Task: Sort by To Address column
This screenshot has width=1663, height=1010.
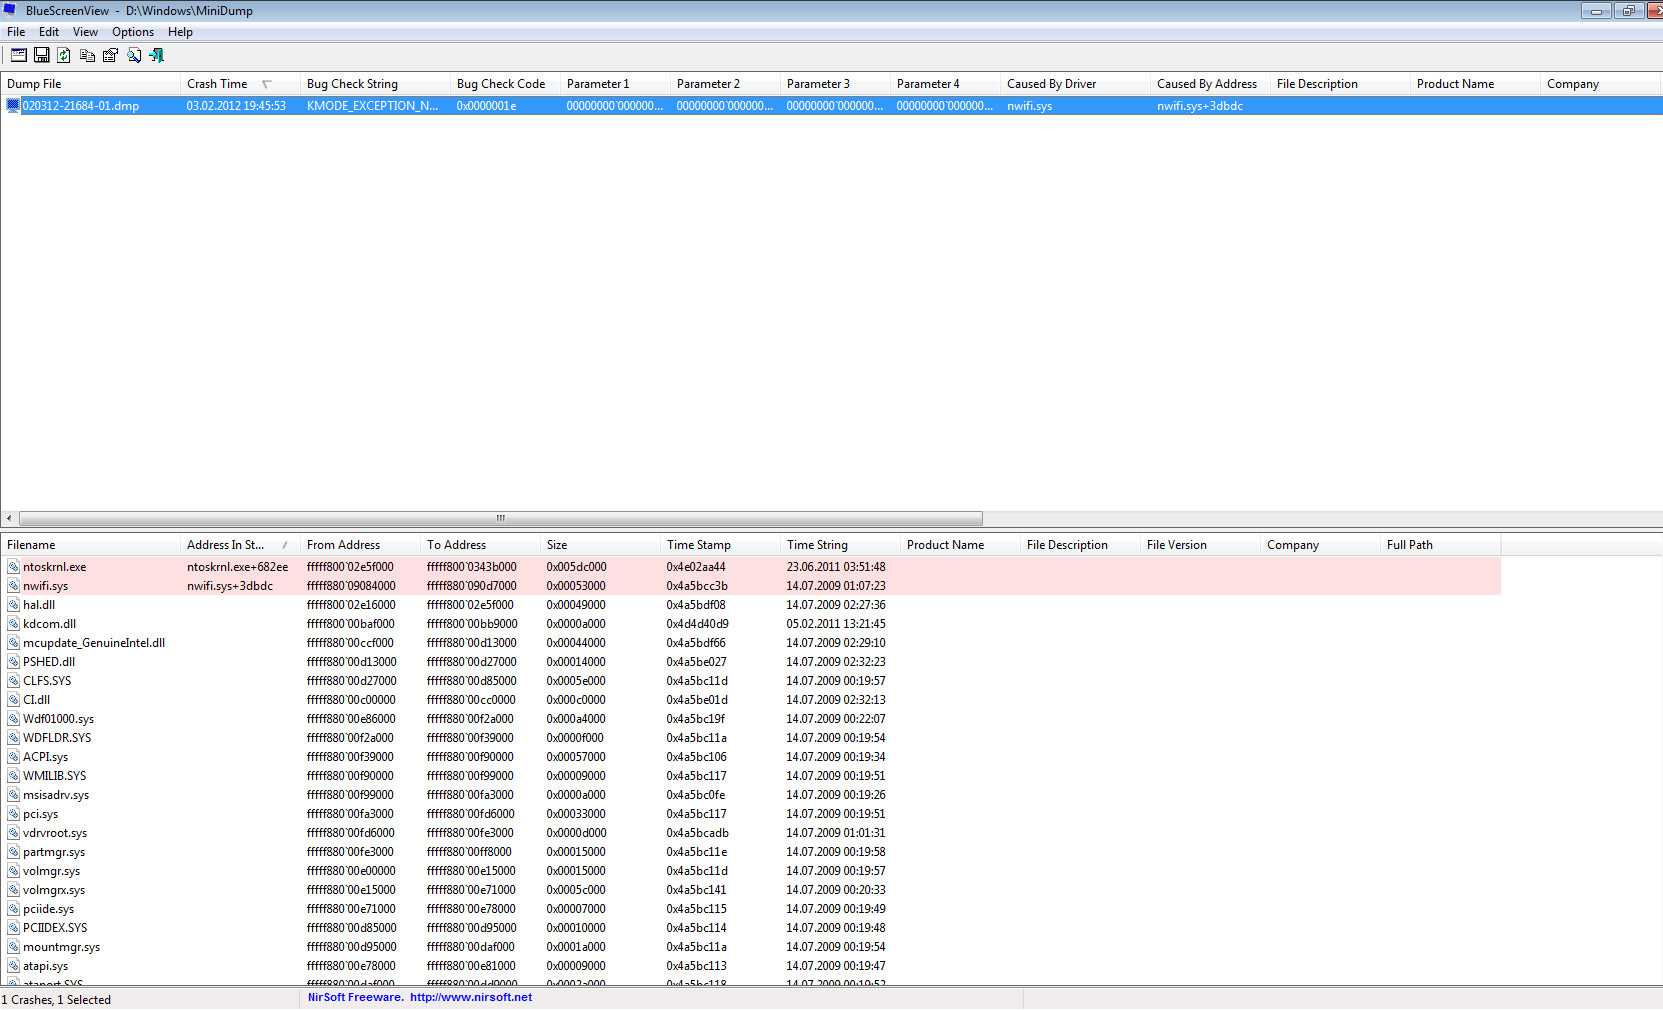Action: tap(480, 545)
